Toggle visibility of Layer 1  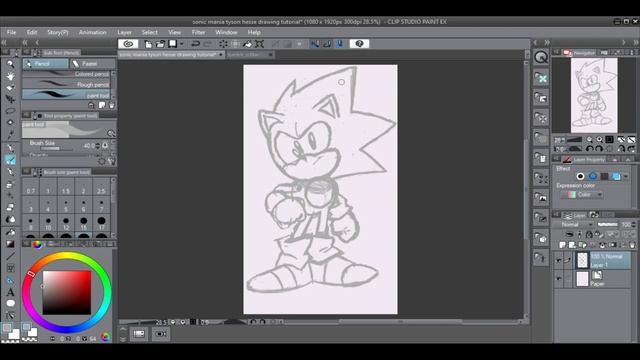coord(558,260)
